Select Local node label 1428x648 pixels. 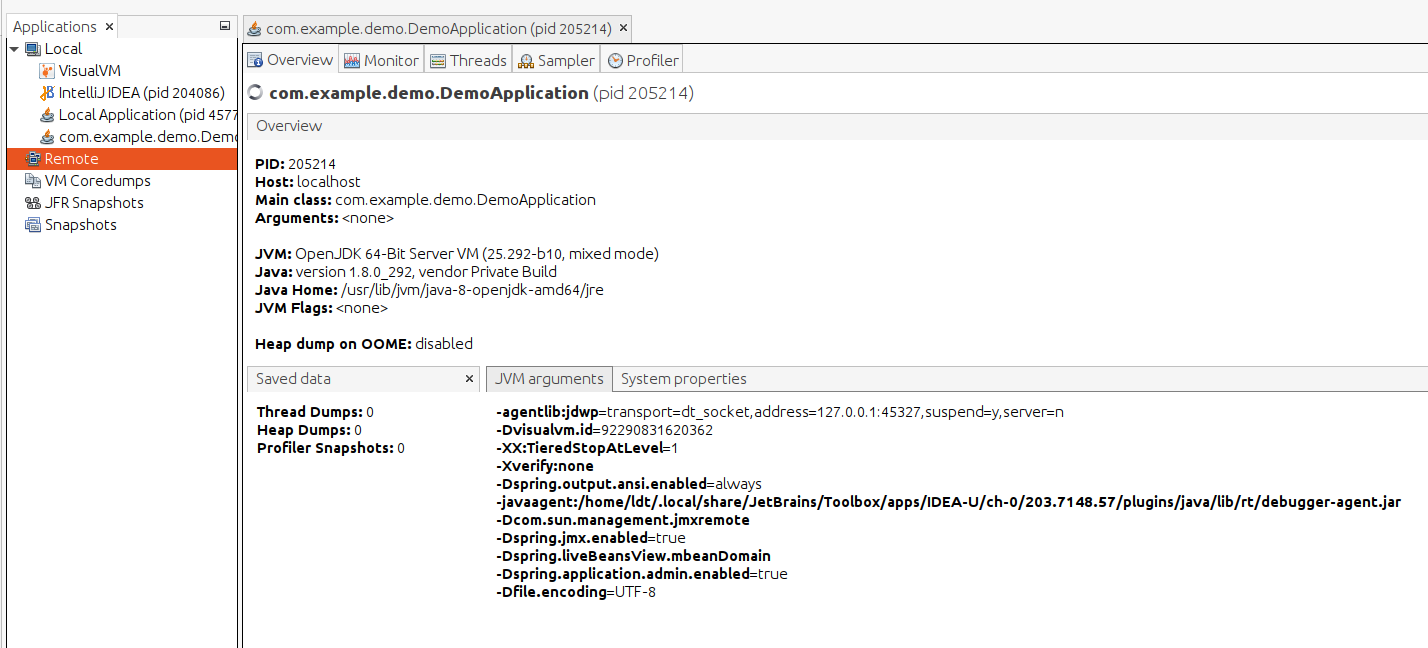[63, 49]
